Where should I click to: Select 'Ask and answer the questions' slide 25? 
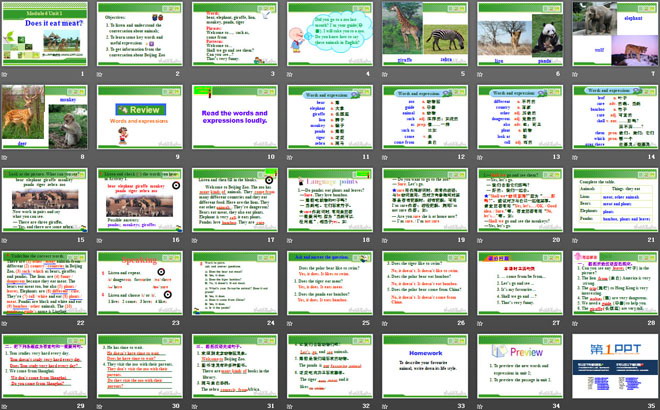click(x=327, y=281)
